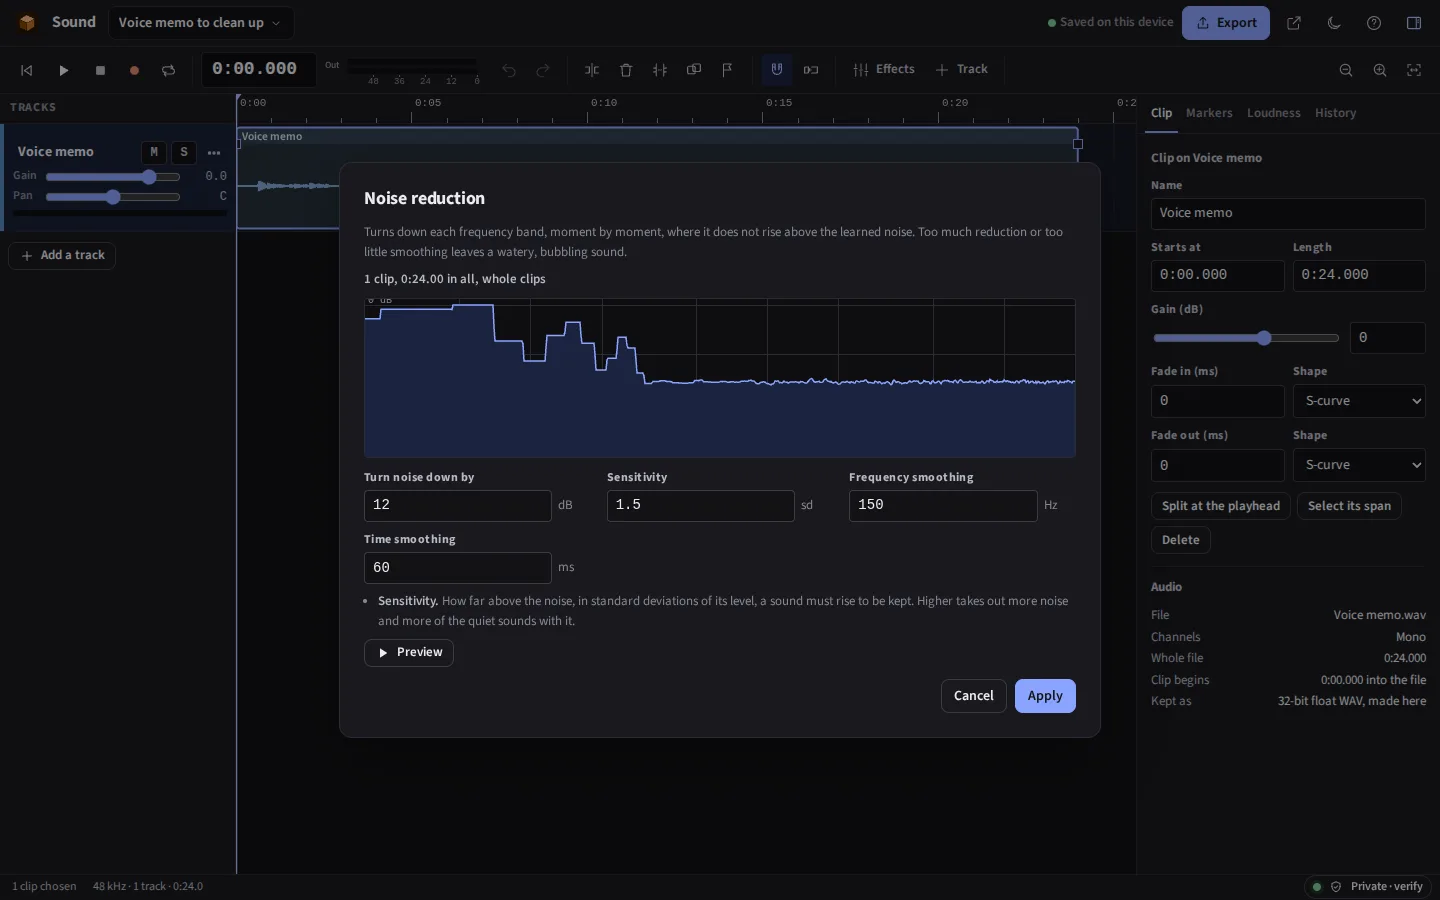Toggle snapping with the magnet icon
The image size is (1440, 900).
pos(777,70)
